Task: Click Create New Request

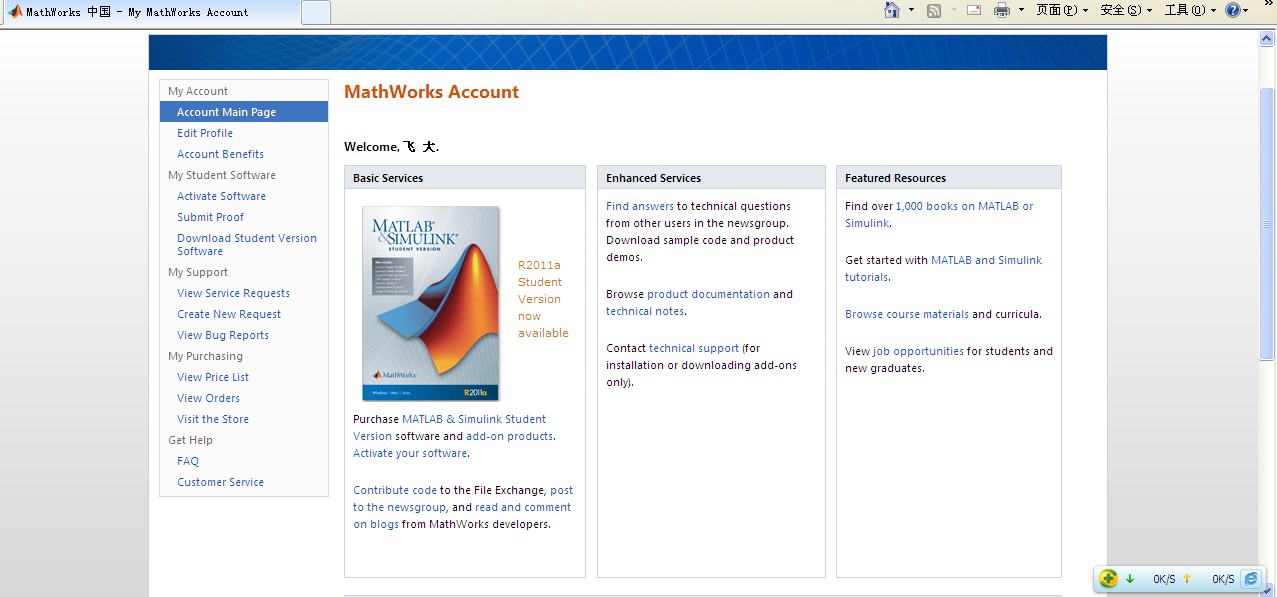Action: [x=229, y=314]
